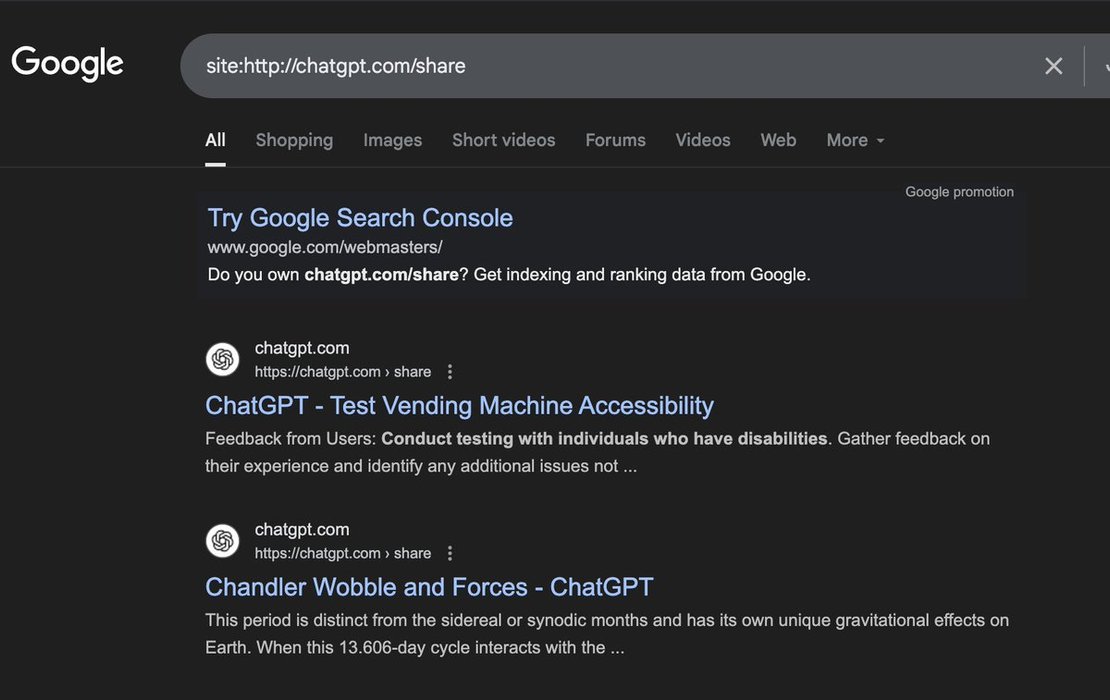Switch to the Shopping tab
The width and height of the screenshot is (1110, 700).
coord(294,140)
